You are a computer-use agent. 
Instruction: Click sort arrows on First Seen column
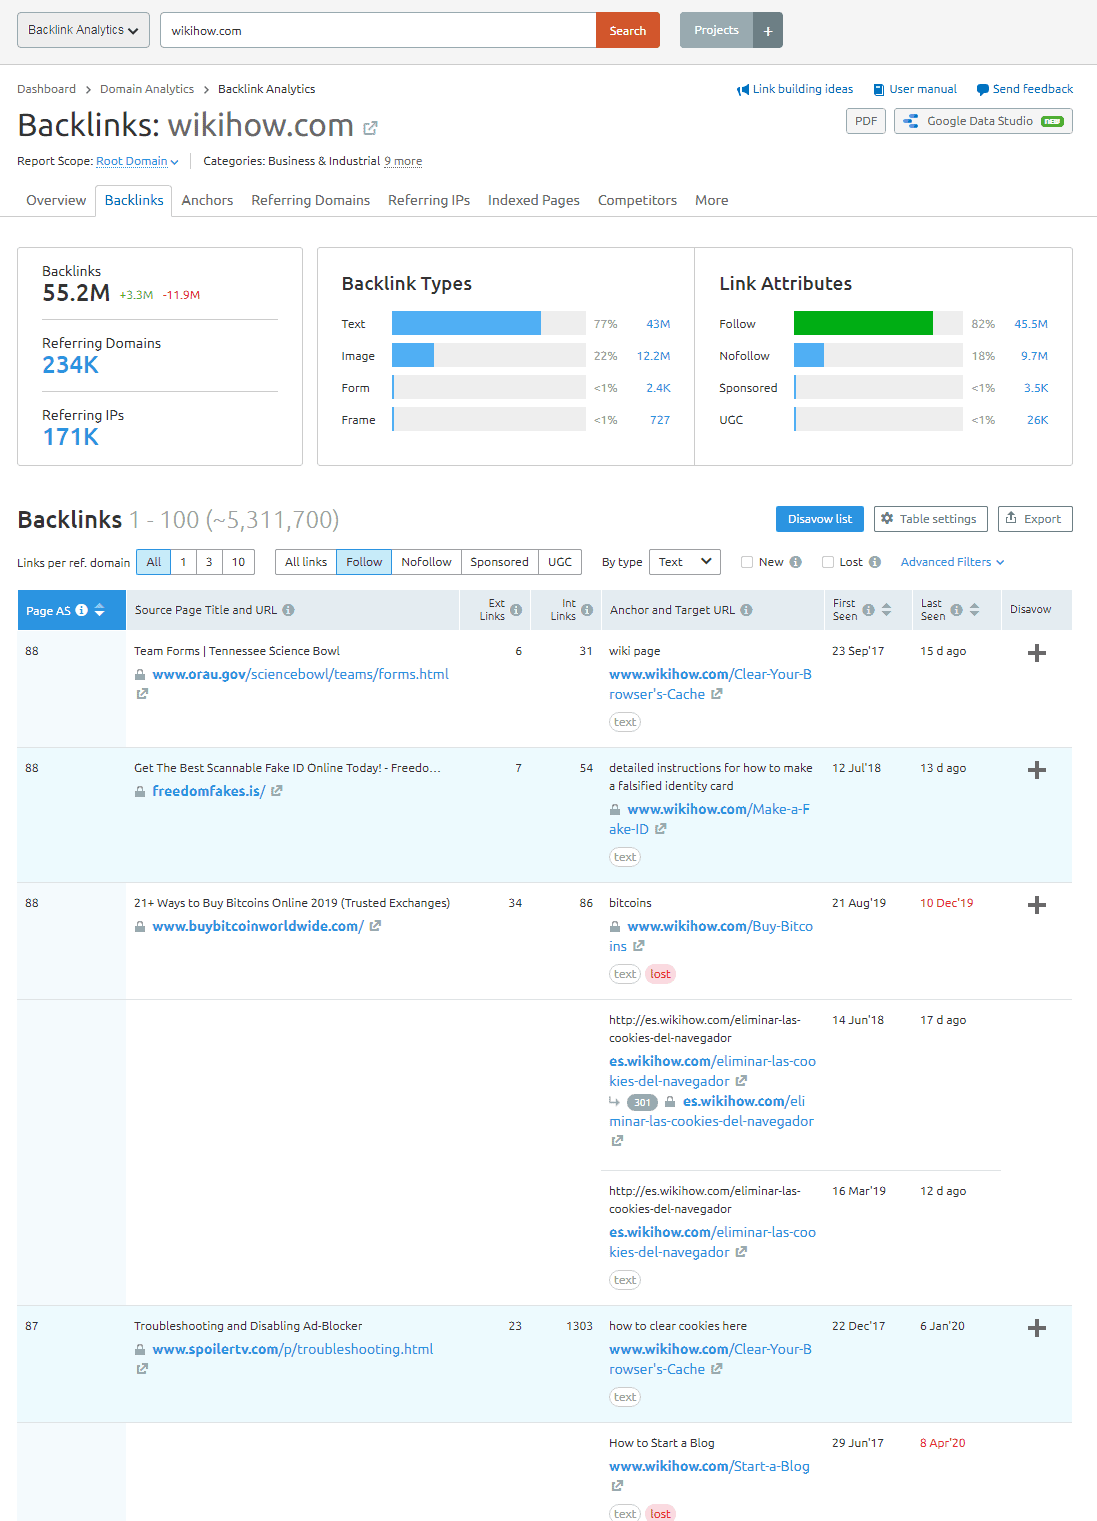pos(886,610)
